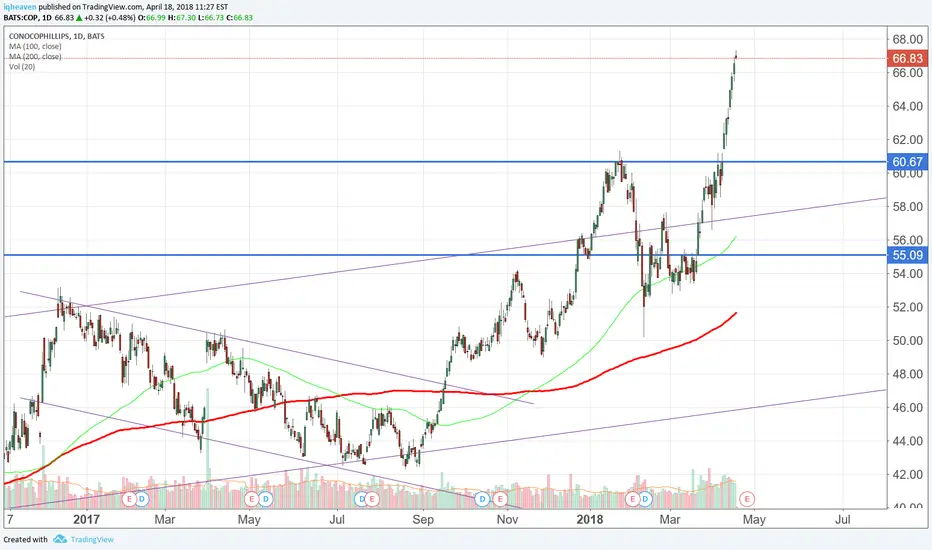Viewport: 932px width, 550px height.
Task: Click the green up-arrow price change indicator
Action: (x=78, y=18)
